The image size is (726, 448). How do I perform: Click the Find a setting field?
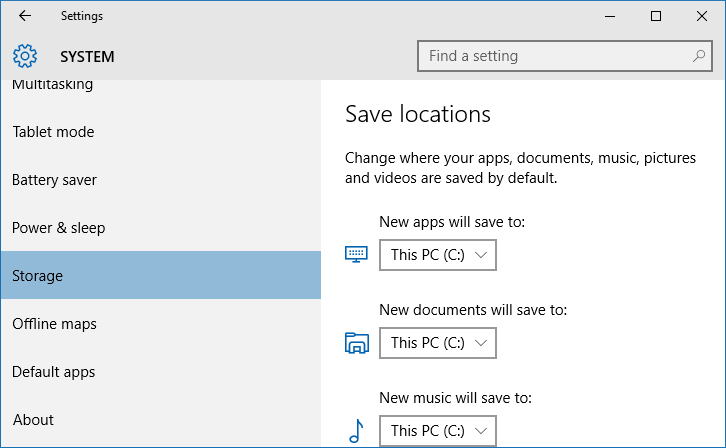564,56
